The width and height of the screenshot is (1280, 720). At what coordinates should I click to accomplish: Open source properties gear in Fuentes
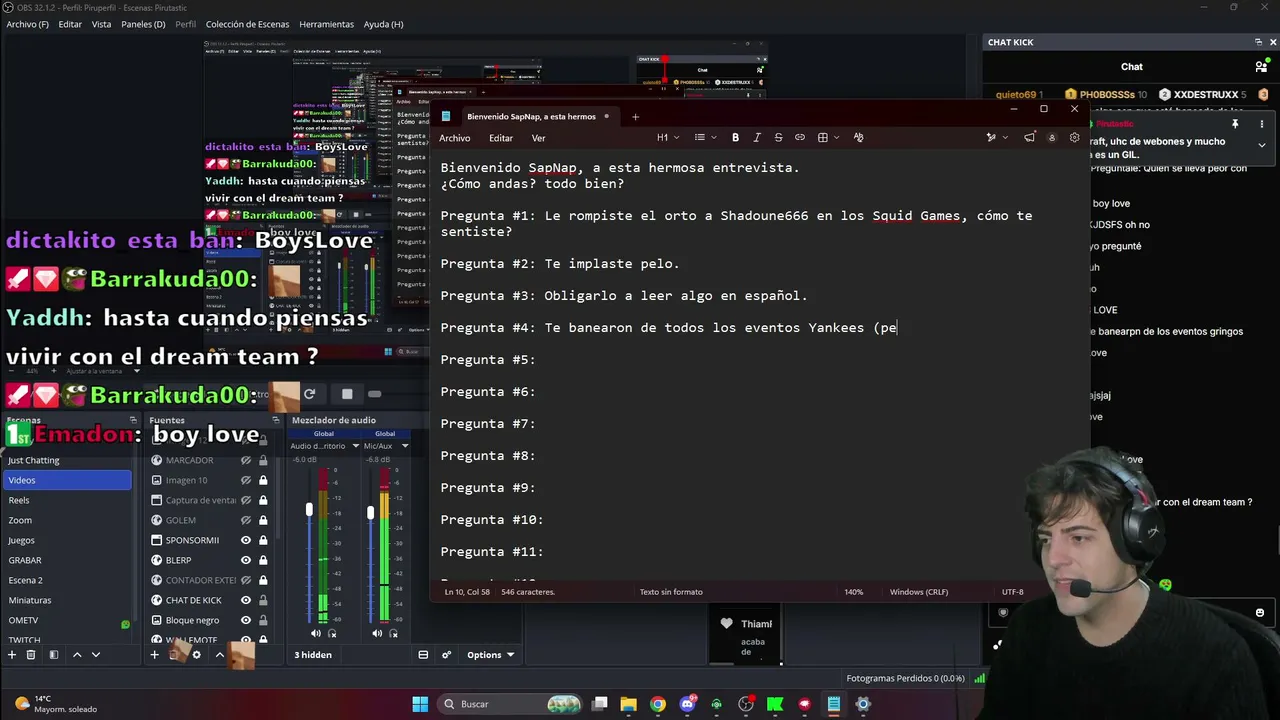[196, 655]
